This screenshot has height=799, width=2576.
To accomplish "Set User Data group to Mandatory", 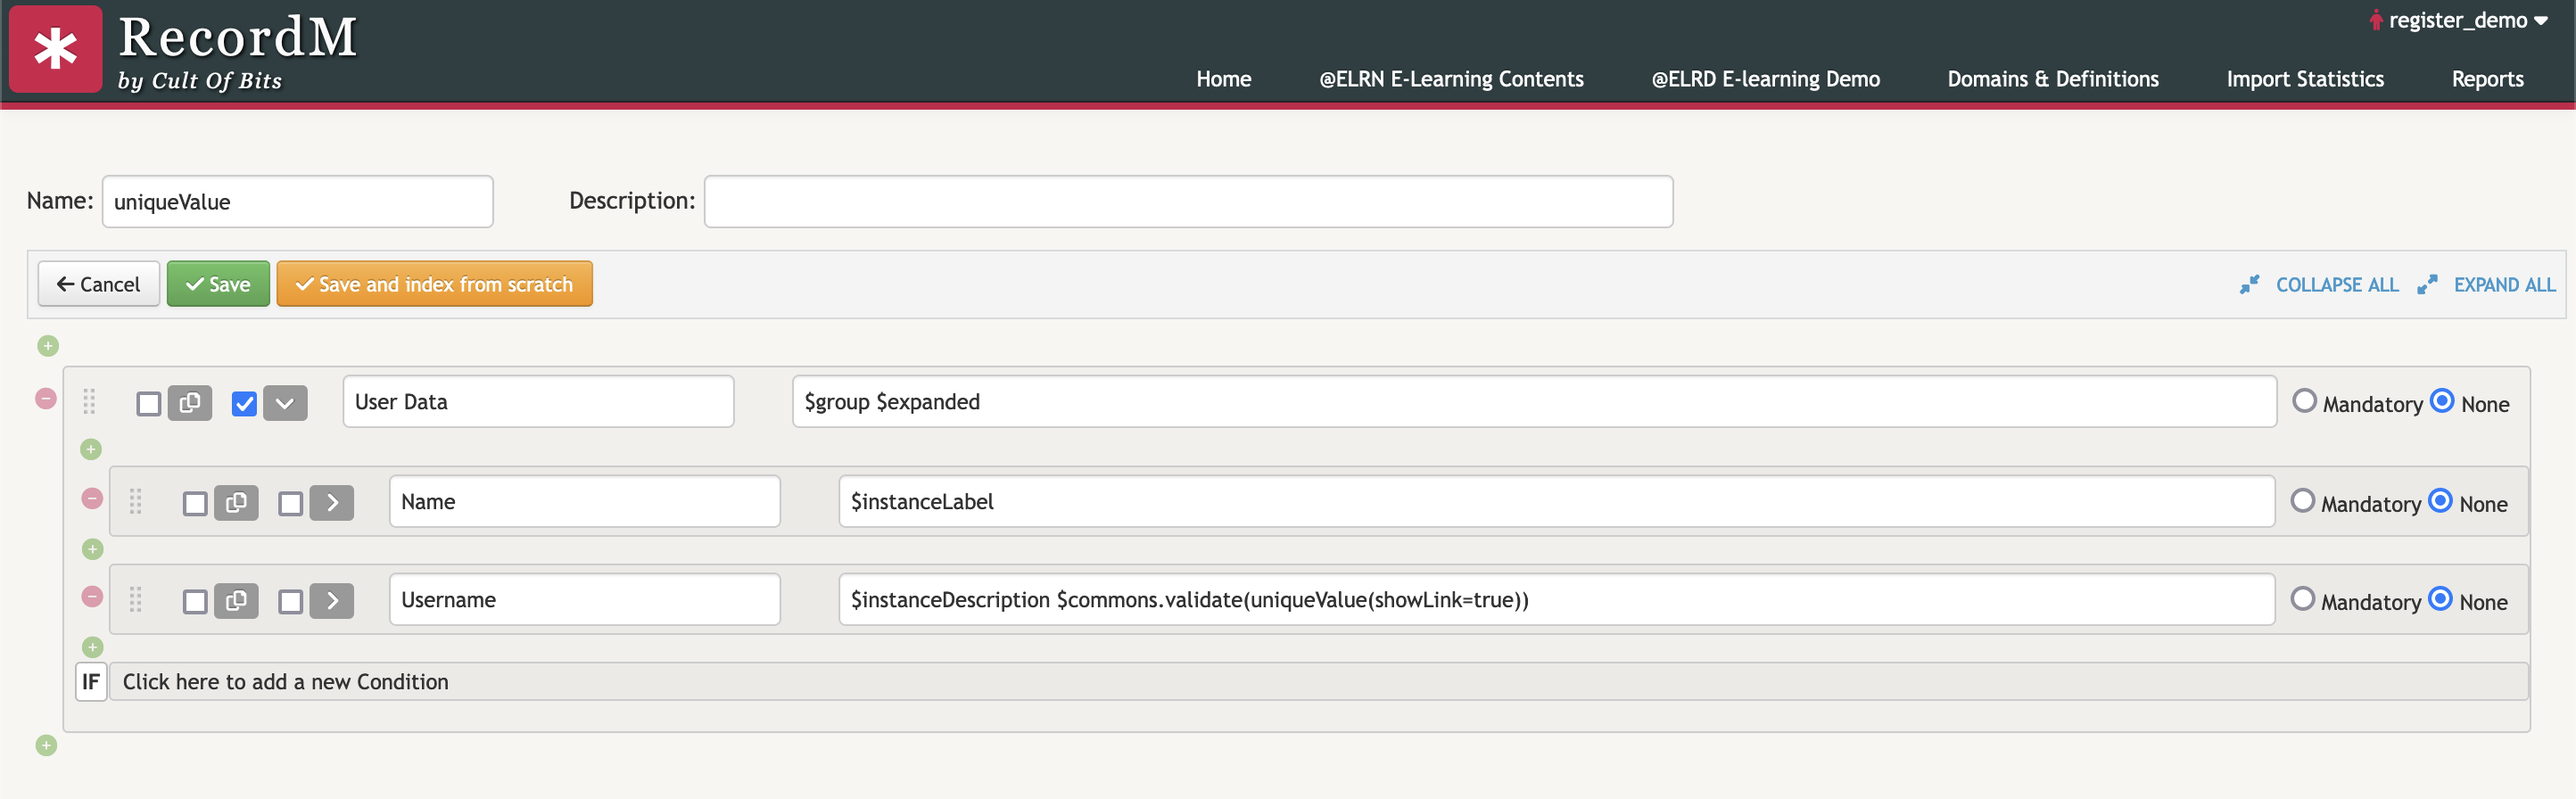I will (x=2304, y=401).
